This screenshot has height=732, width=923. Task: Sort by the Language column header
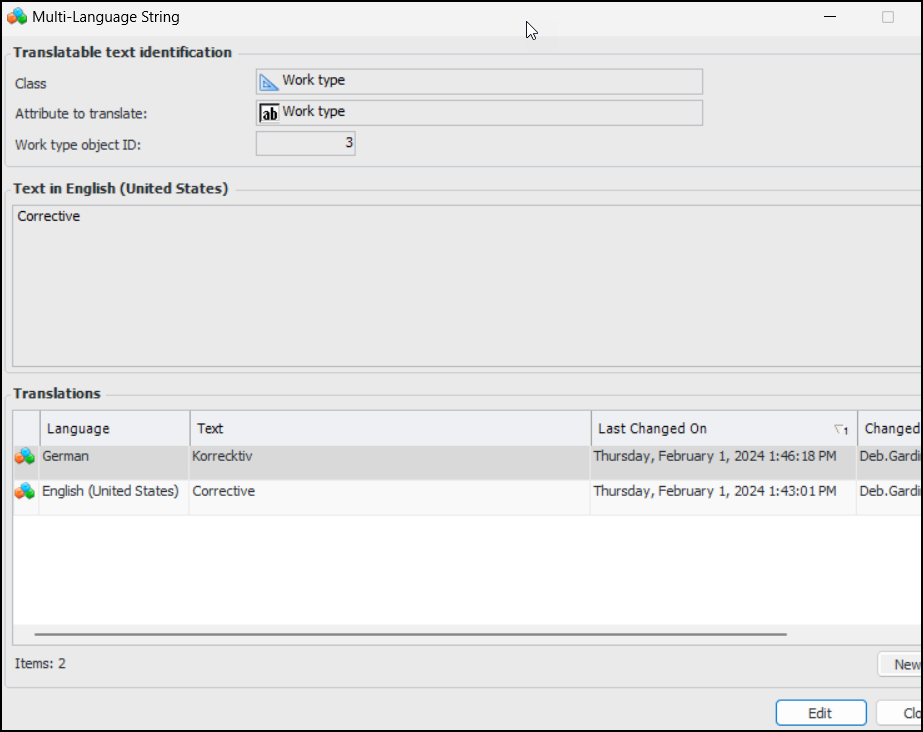click(115, 428)
